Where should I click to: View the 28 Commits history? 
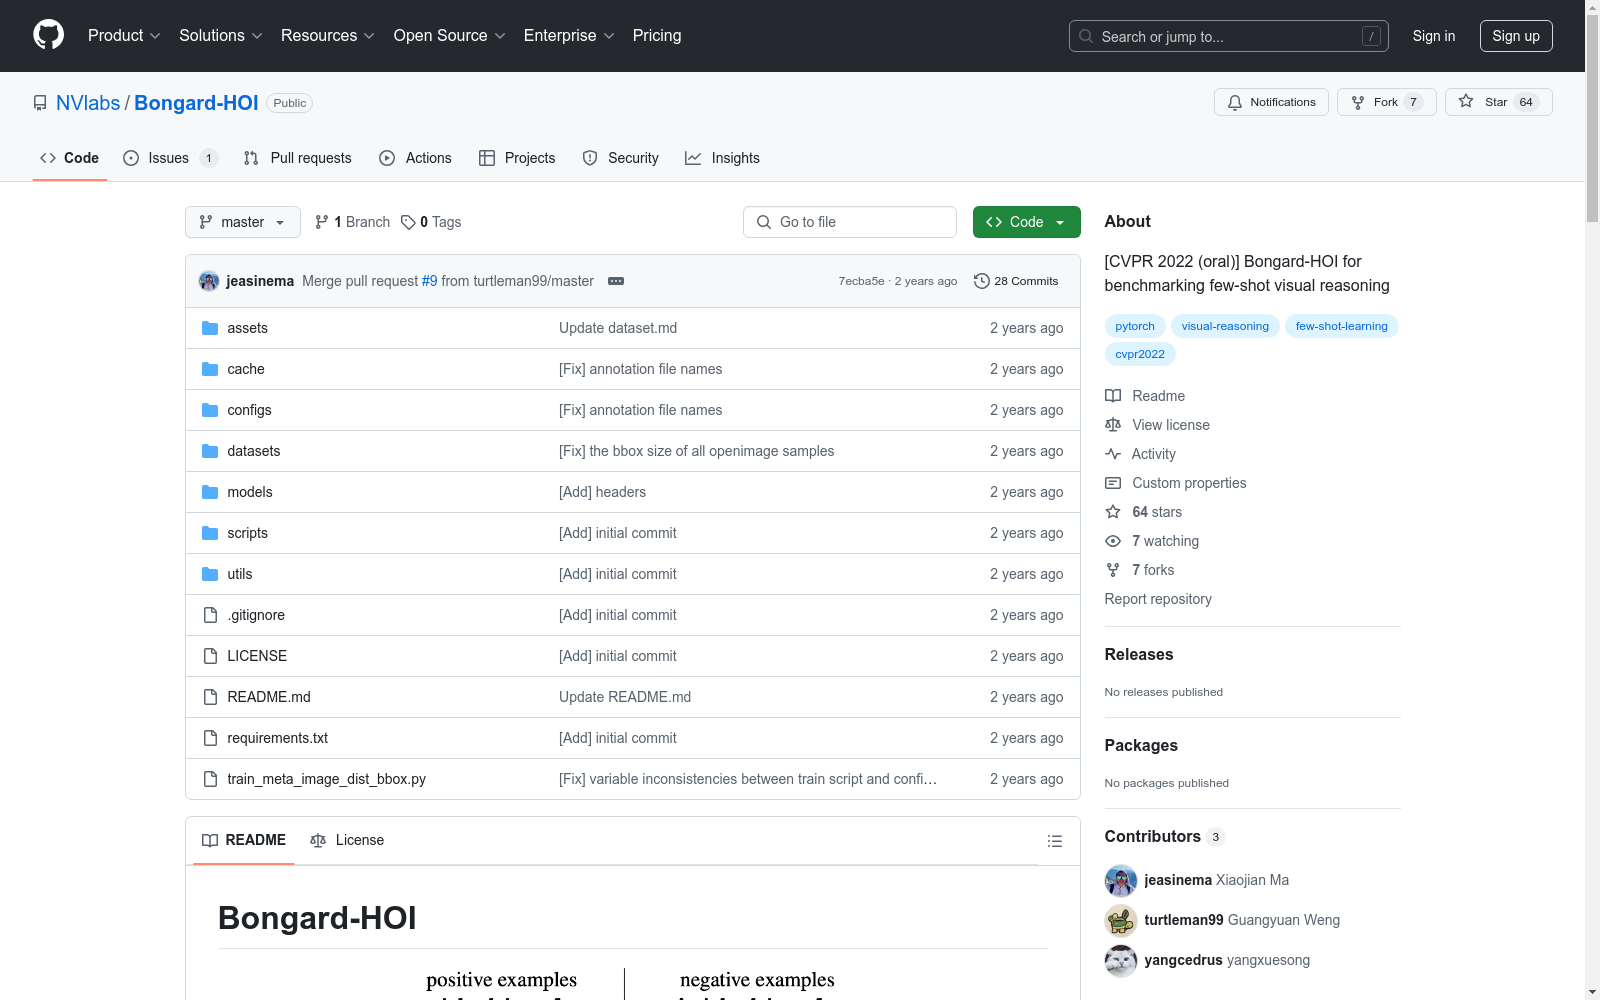click(1016, 281)
